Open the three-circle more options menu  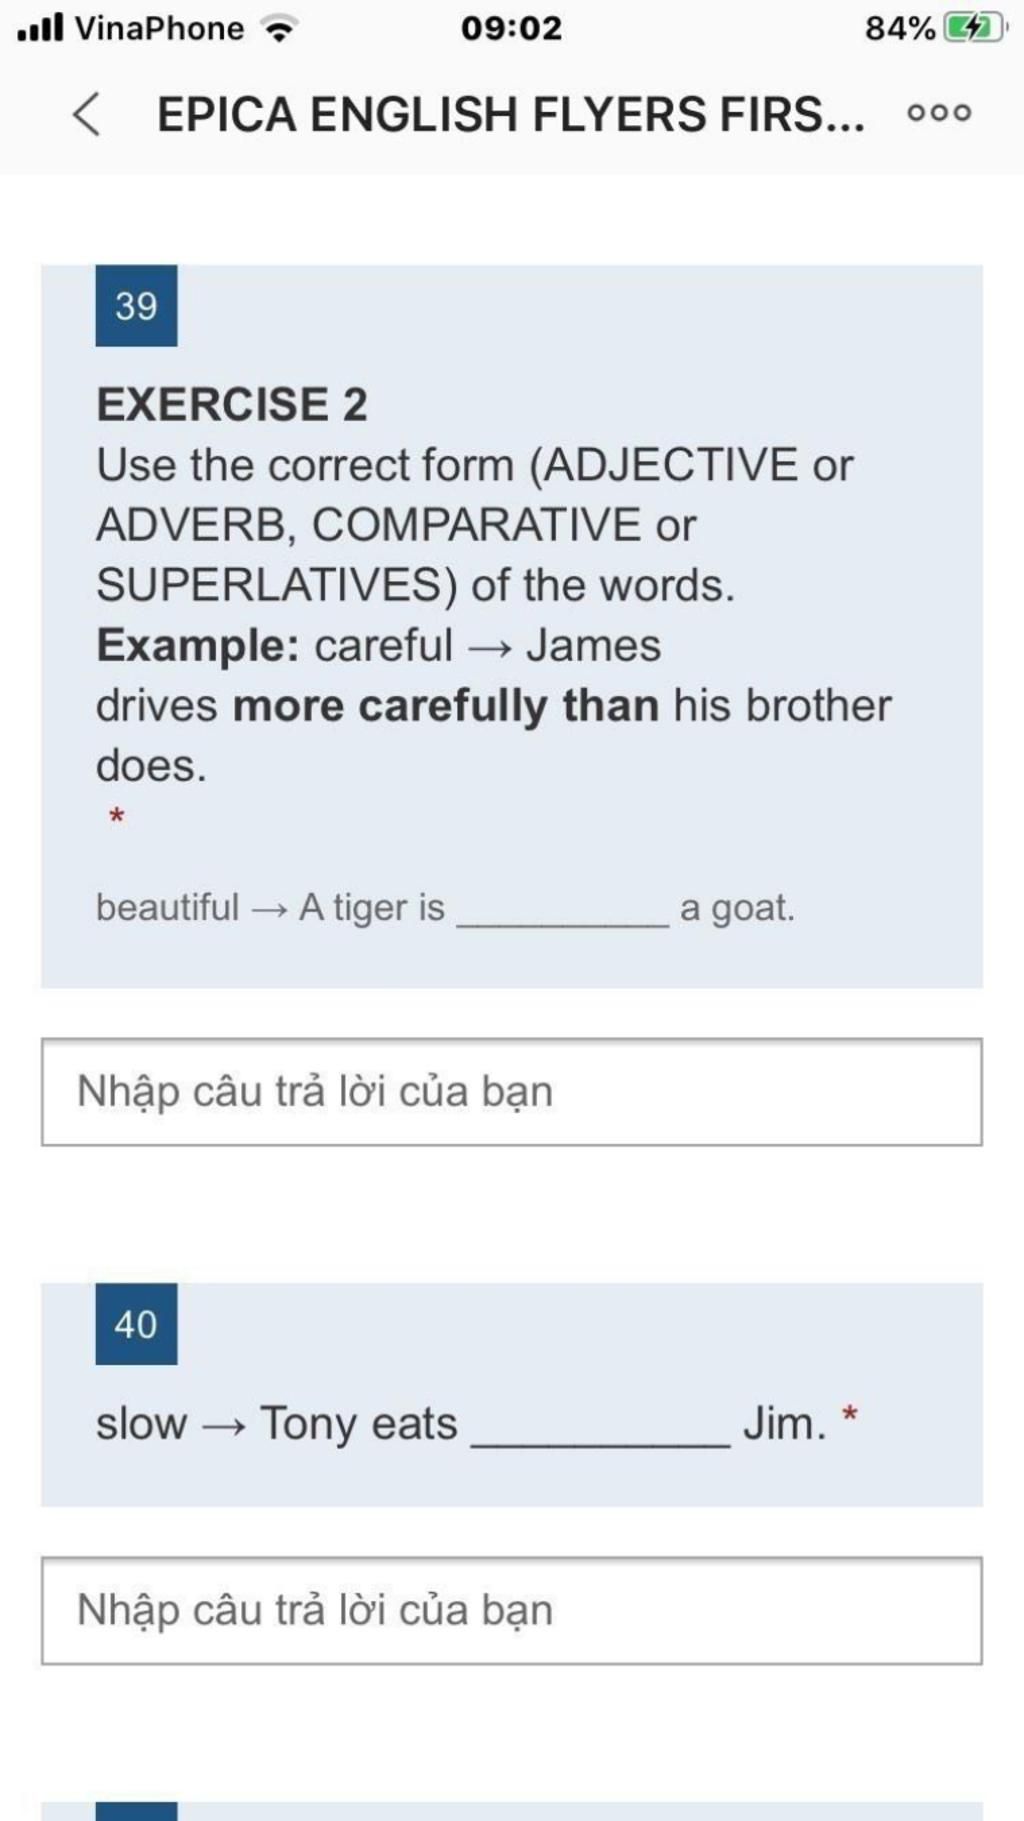pyautogui.click(x=939, y=113)
